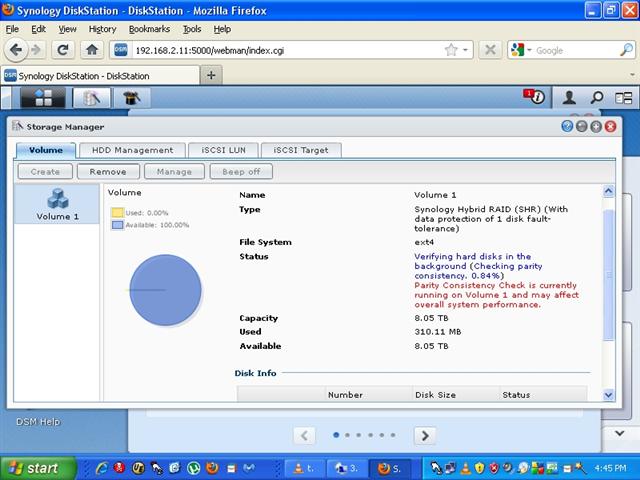Click the Remove volume button
Viewport: 640px width, 480px height.
click(108, 172)
